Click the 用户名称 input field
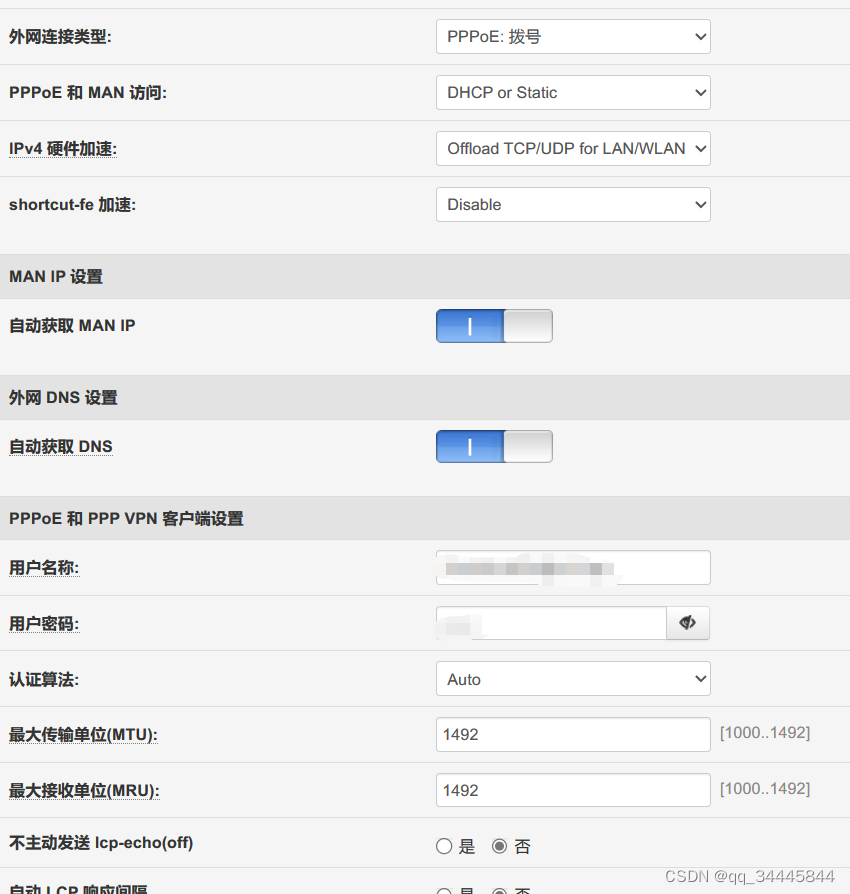 573,567
